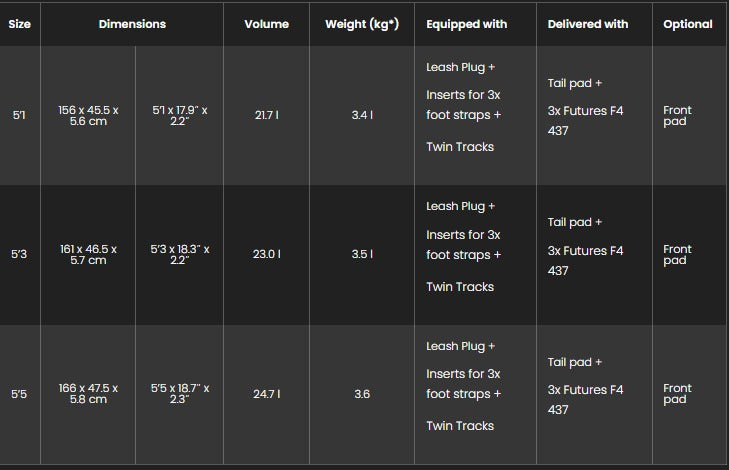Screen dimensions: 729x470
Task: Select the 21.7 l volume value
Action: coord(266,116)
